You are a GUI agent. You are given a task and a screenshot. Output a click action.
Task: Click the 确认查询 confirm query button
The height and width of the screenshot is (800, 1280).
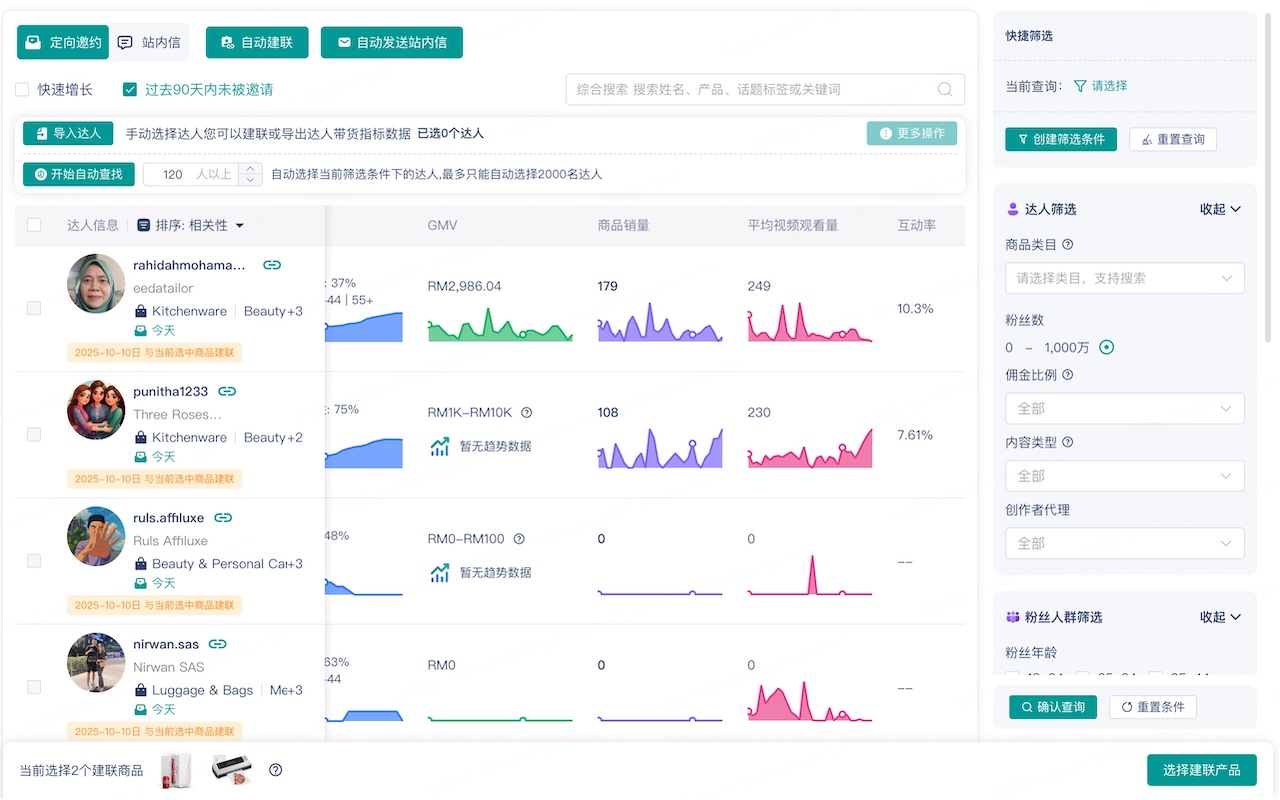(1052, 706)
